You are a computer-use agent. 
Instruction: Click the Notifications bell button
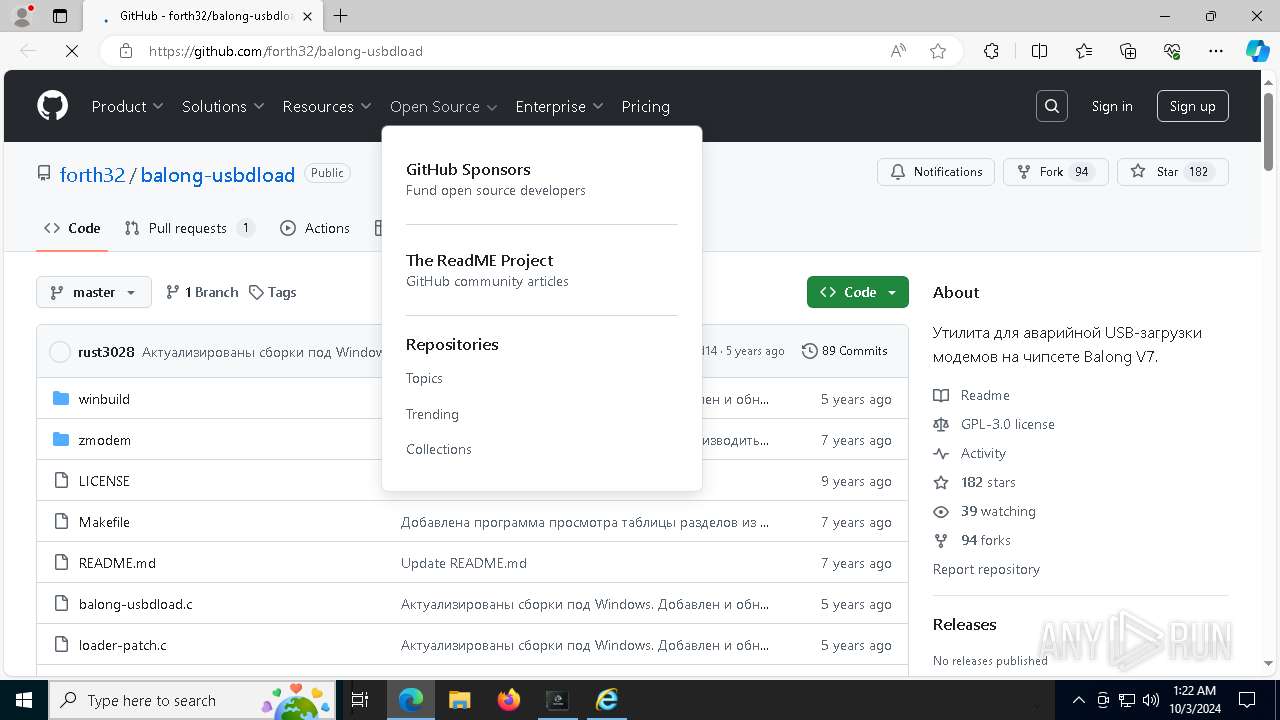(x=936, y=172)
